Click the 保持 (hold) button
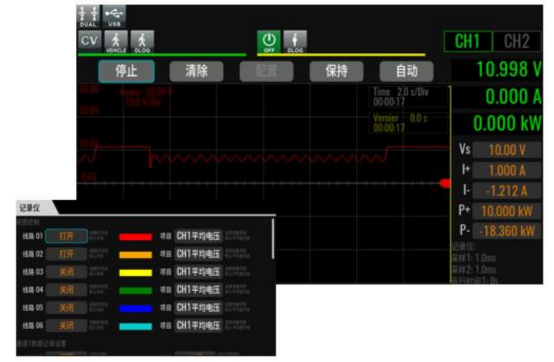 (x=336, y=71)
